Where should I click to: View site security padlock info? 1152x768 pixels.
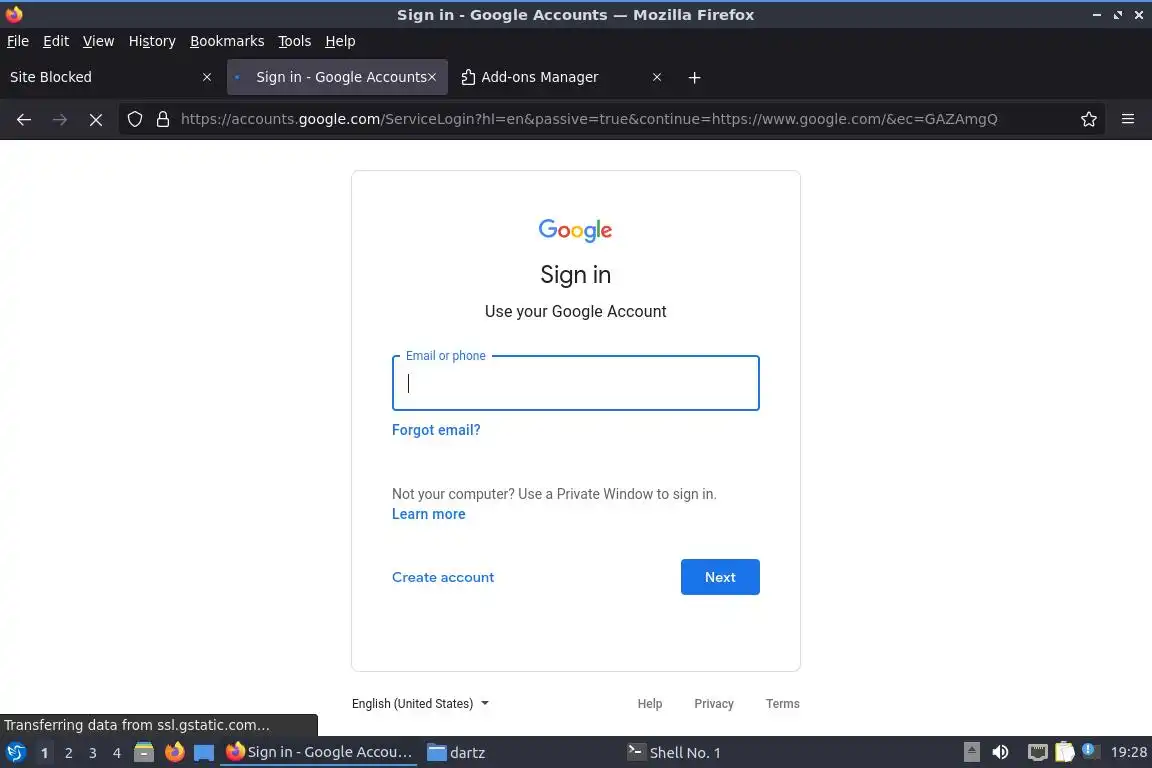163,119
